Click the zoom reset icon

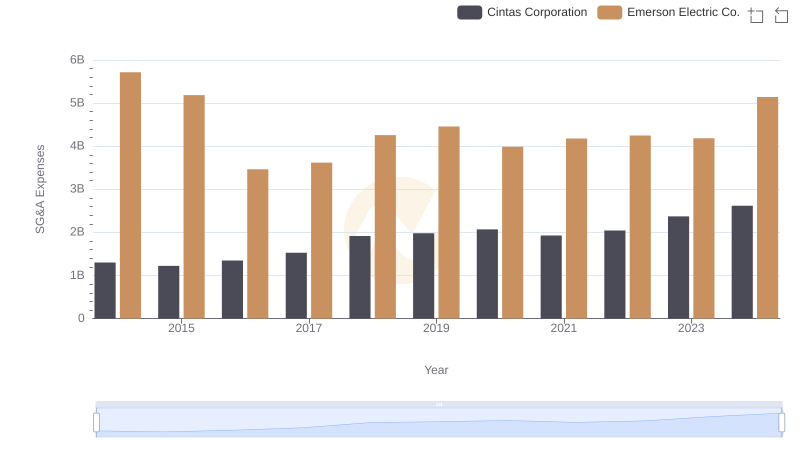click(781, 15)
